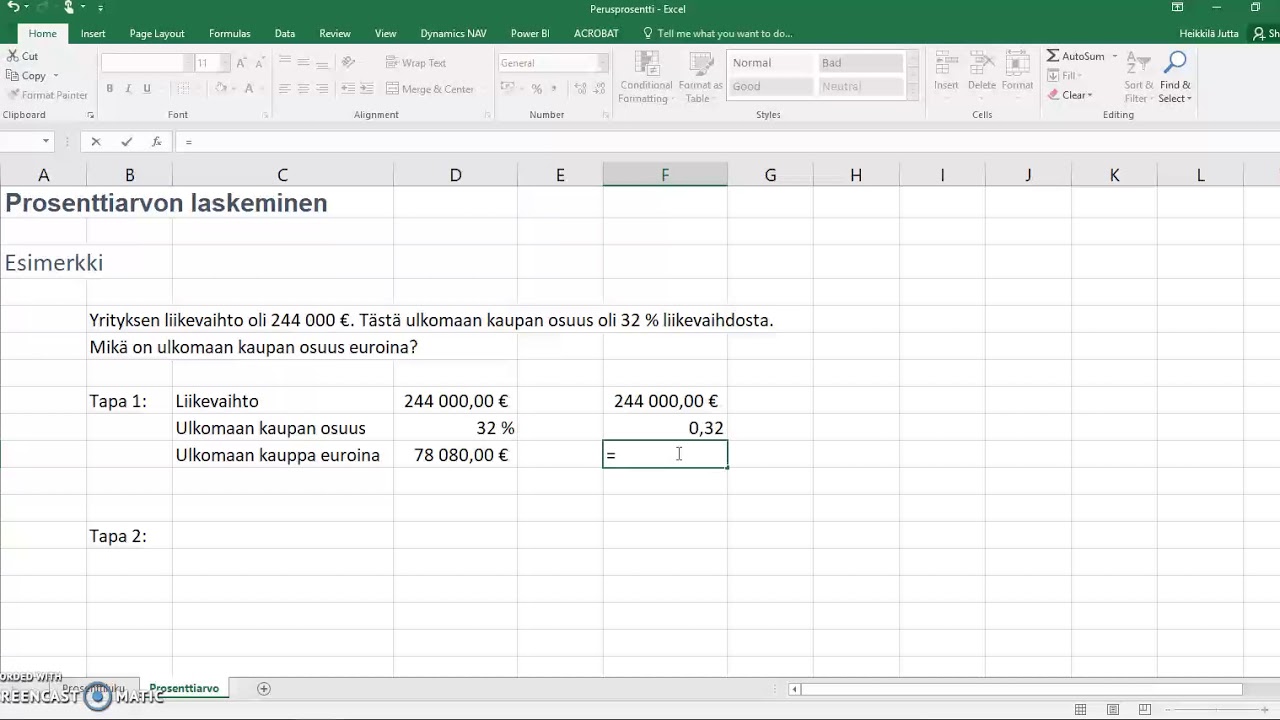Select cell with 78 080,00 €
The image size is (1280, 720).
tap(455, 455)
